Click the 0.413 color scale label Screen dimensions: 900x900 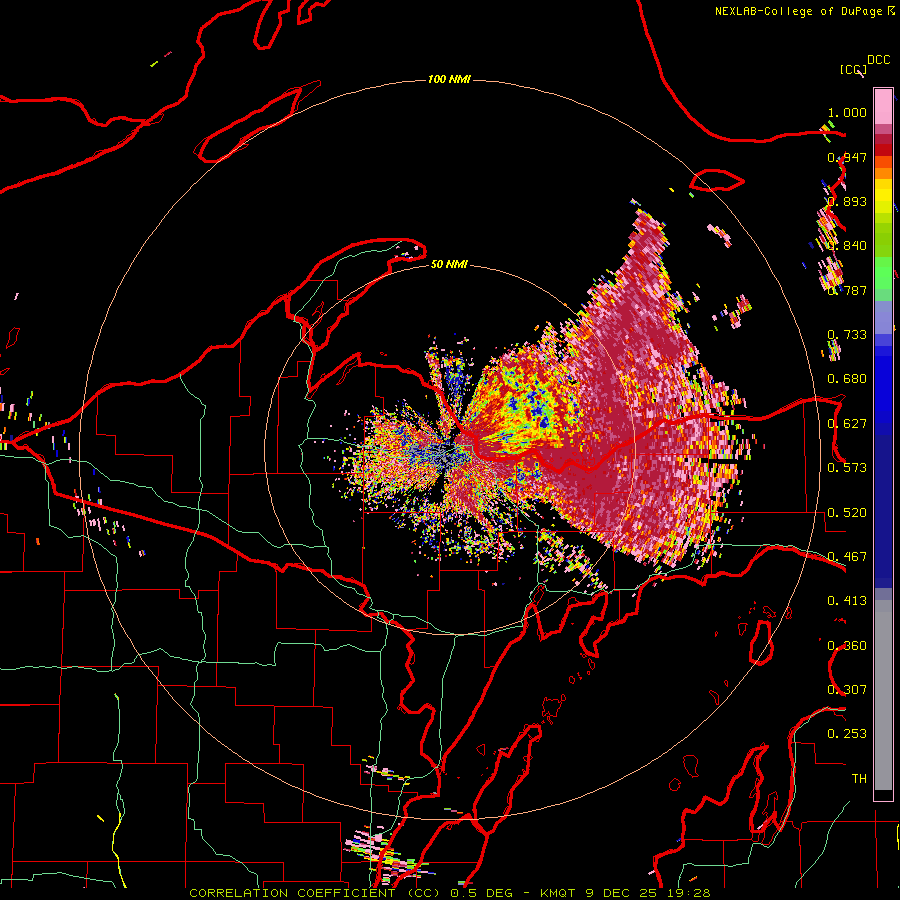click(847, 601)
